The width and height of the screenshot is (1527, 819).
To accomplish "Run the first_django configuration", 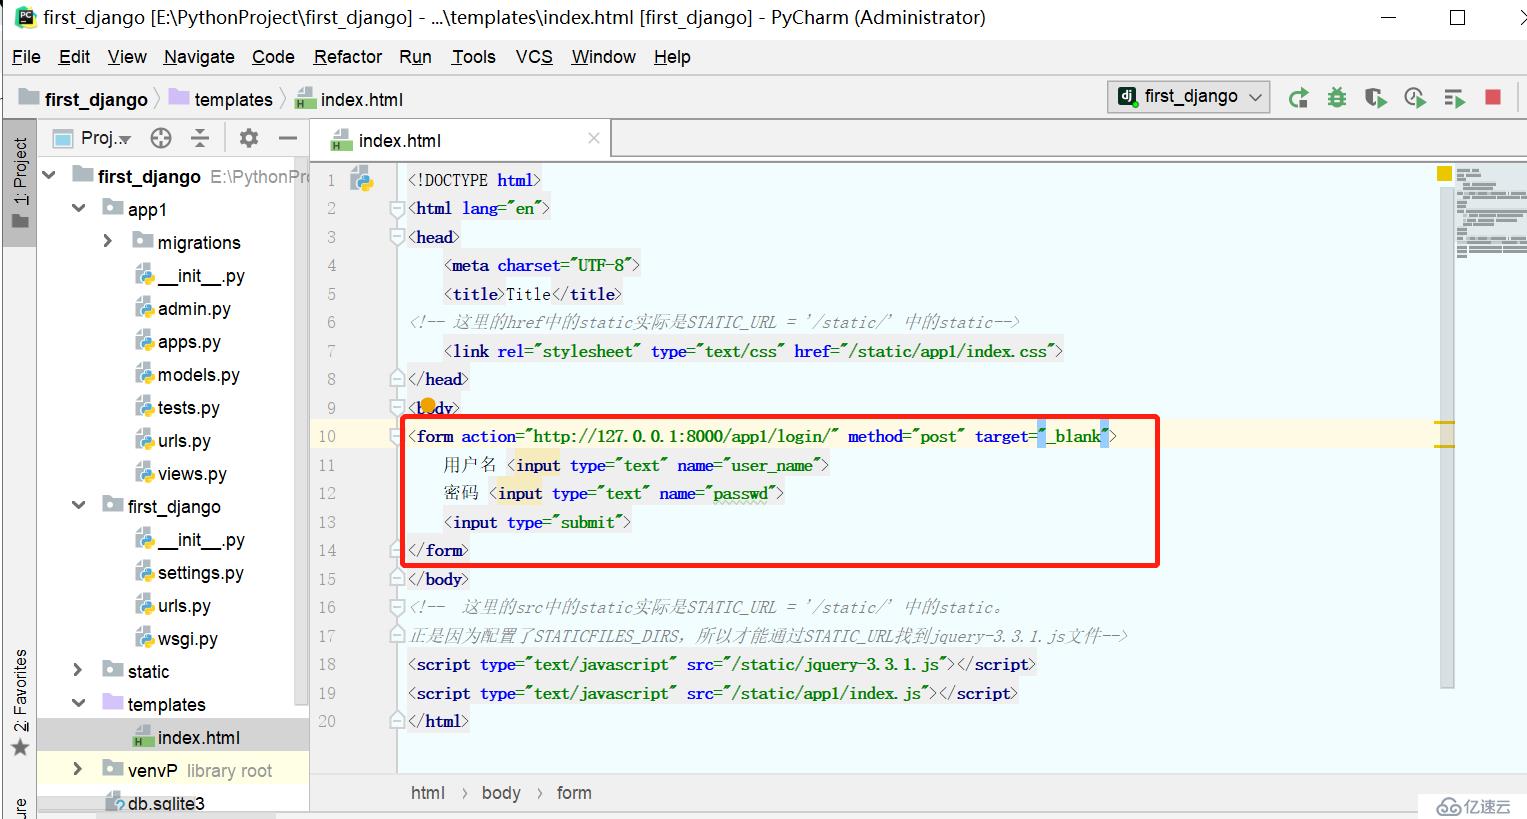I will click(x=1298, y=97).
